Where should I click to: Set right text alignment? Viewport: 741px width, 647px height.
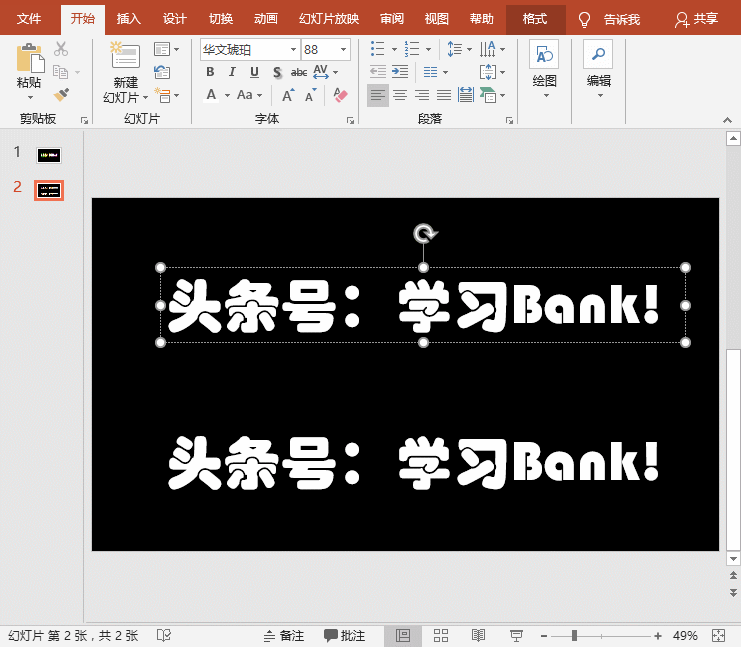click(422, 95)
